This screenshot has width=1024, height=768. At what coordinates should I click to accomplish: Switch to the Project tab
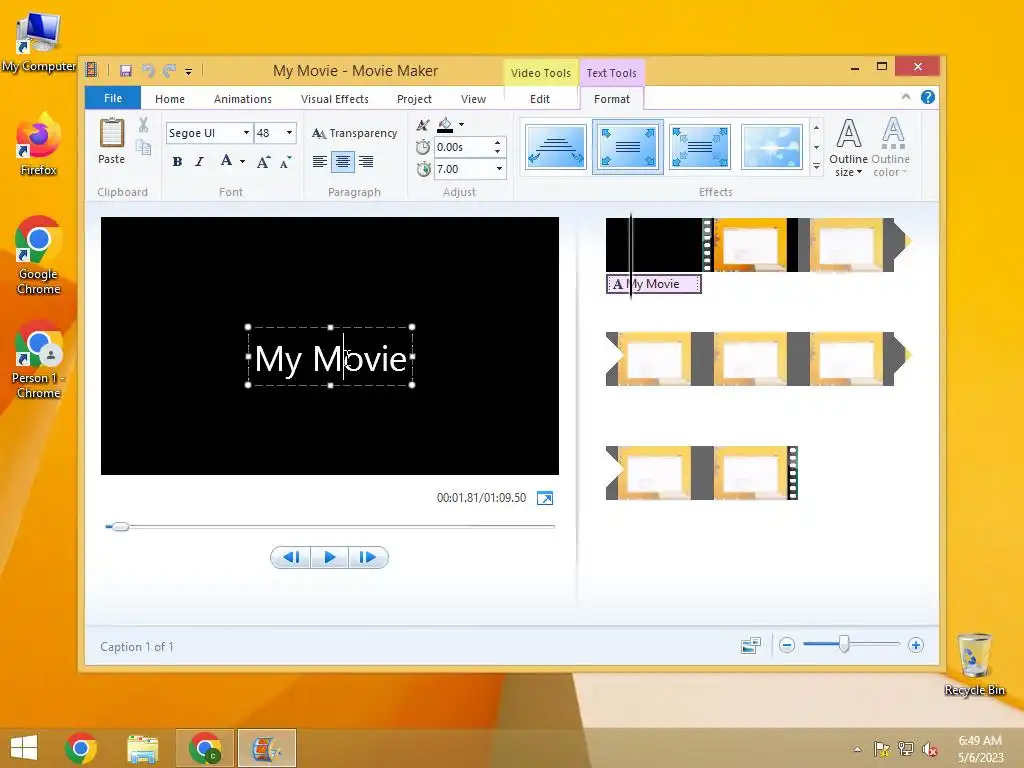point(414,99)
